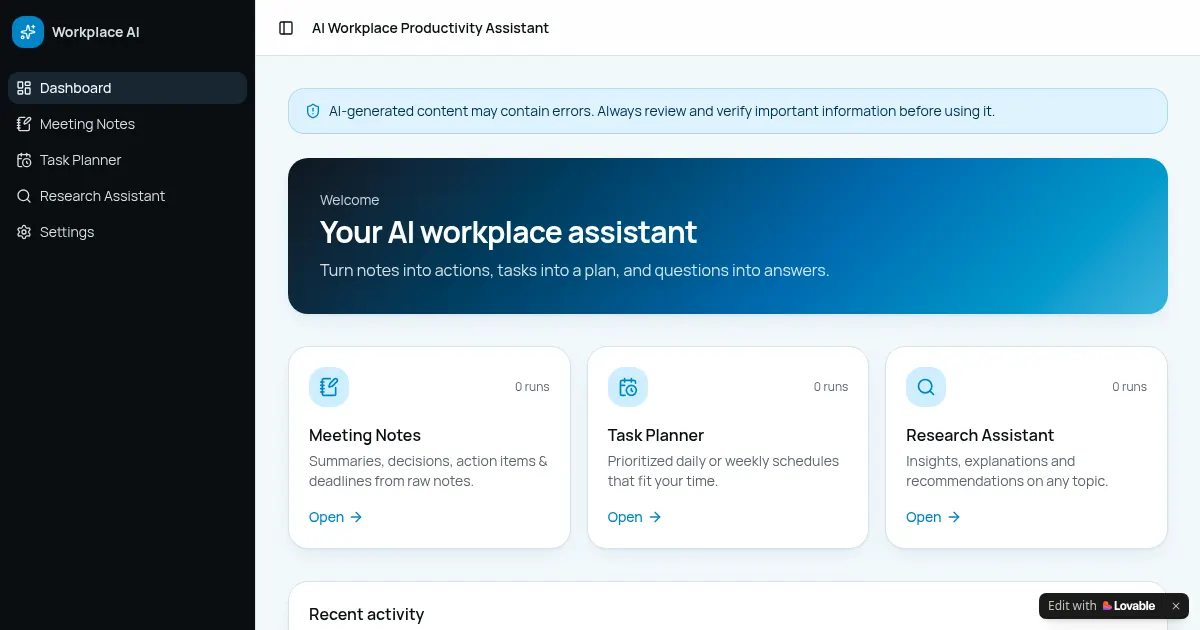
Task: Click the 0 runs count on Meeting Notes
Action: click(x=532, y=387)
